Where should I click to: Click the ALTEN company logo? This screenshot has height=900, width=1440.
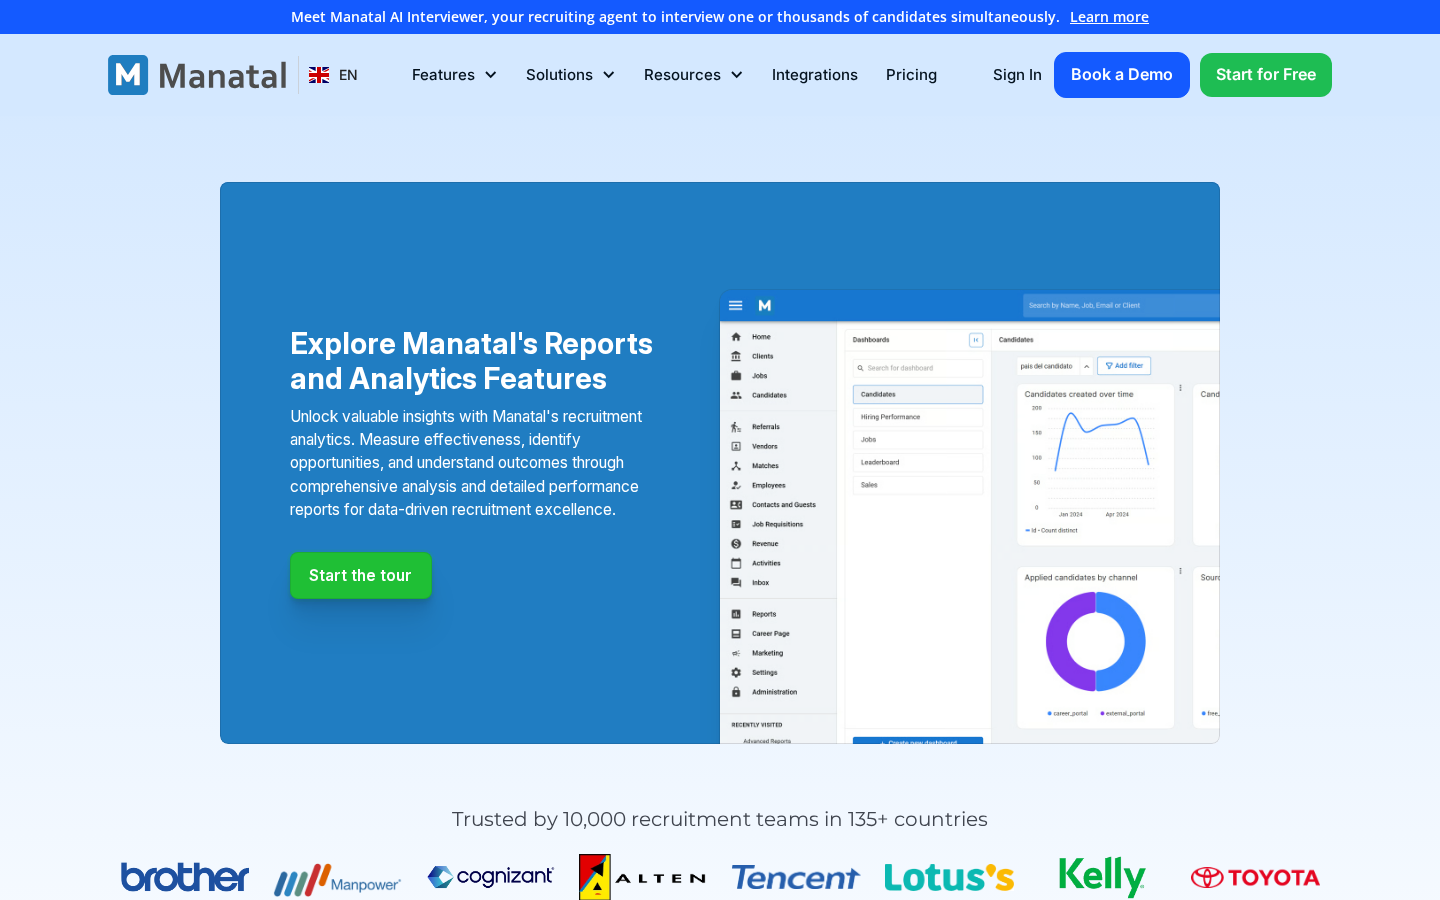[643, 877]
